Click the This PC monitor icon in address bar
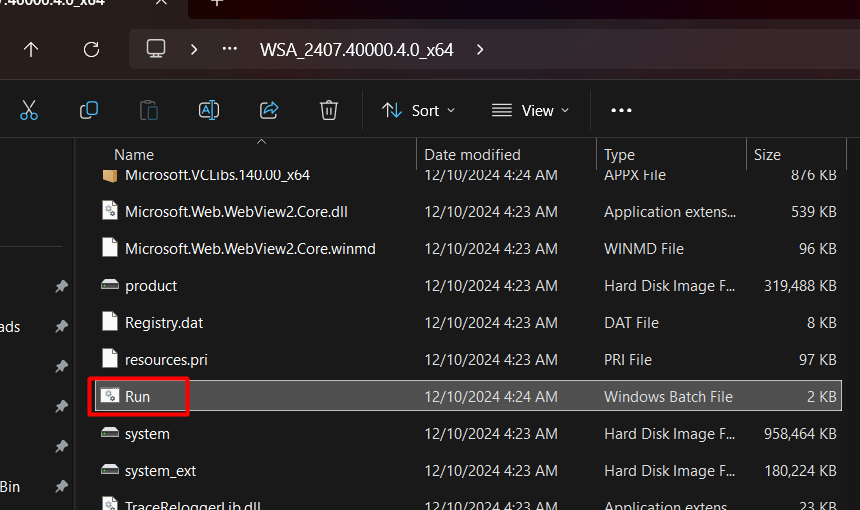 click(156, 49)
